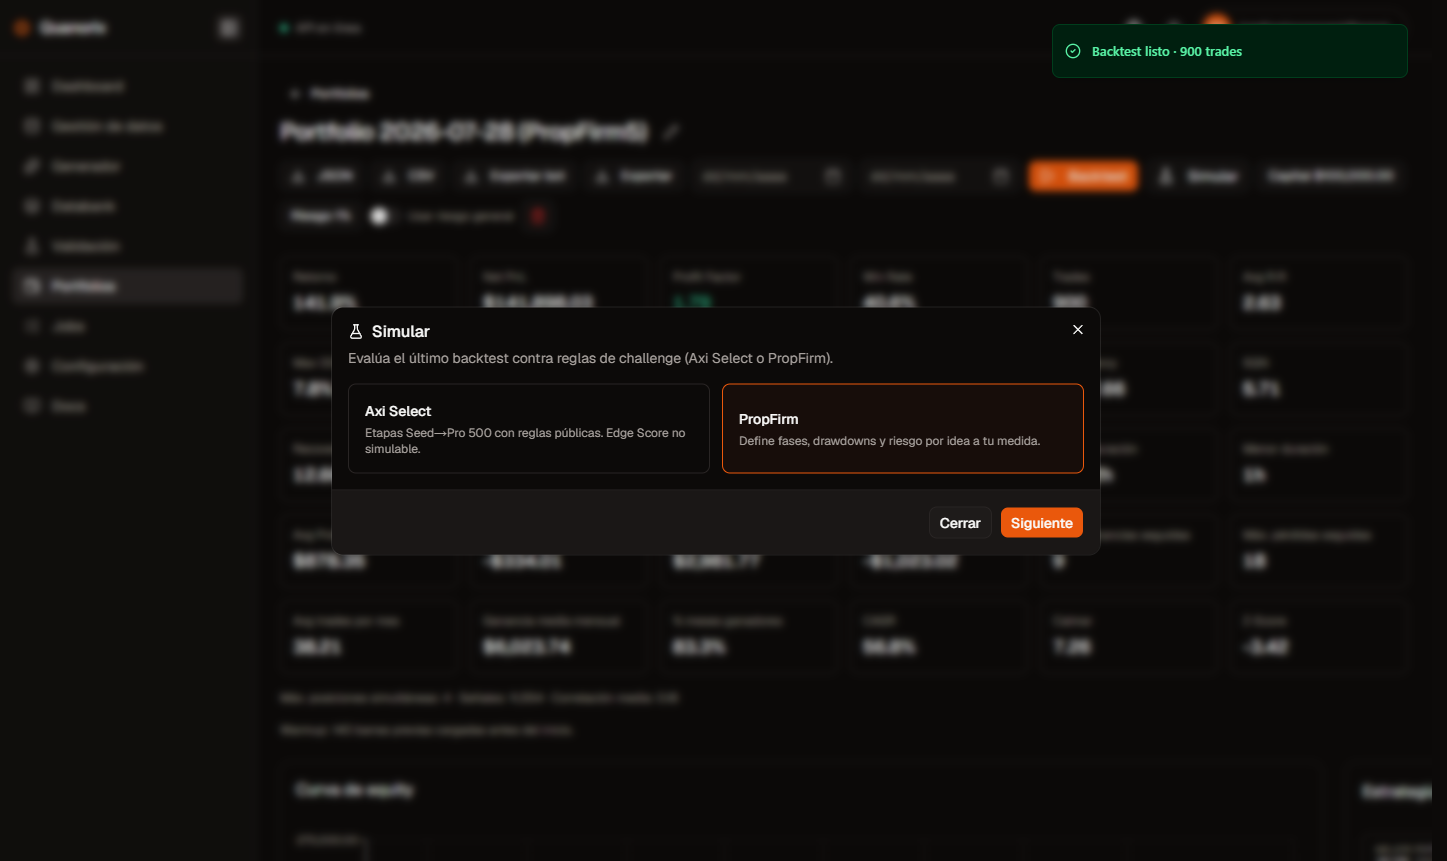
Task: Open Gestión de datos in the sidebar
Action: (128, 127)
